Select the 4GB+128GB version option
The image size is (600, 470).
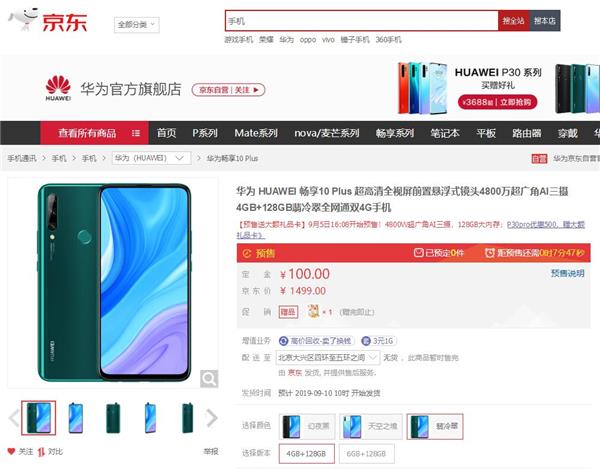pyautogui.click(x=307, y=454)
